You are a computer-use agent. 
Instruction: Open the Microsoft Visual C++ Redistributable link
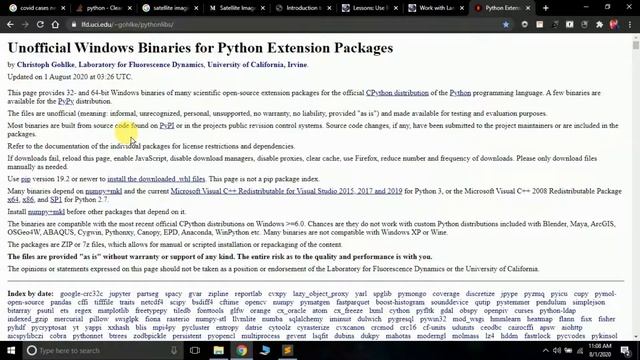(286, 191)
